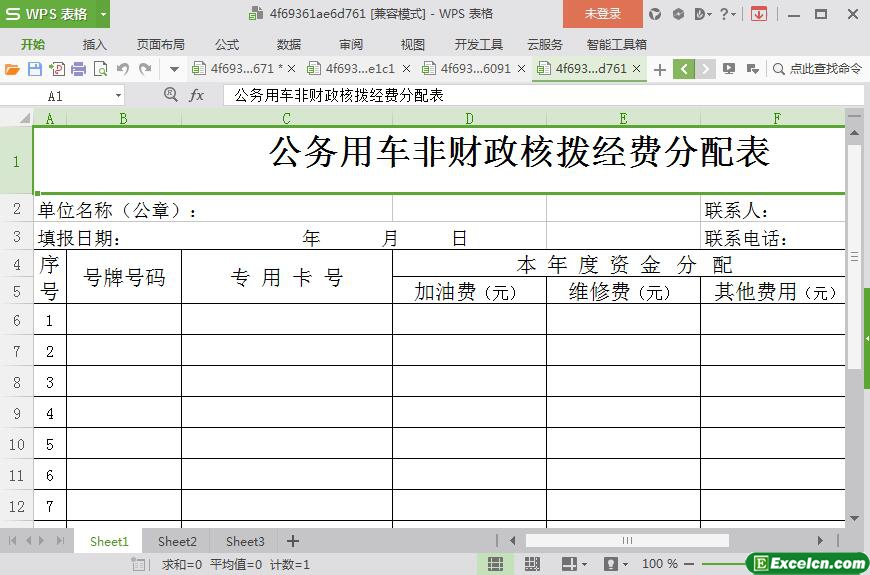Viewport: 870px width, 575px height.
Task: Click the Print Preview icon
Action: (100, 69)
